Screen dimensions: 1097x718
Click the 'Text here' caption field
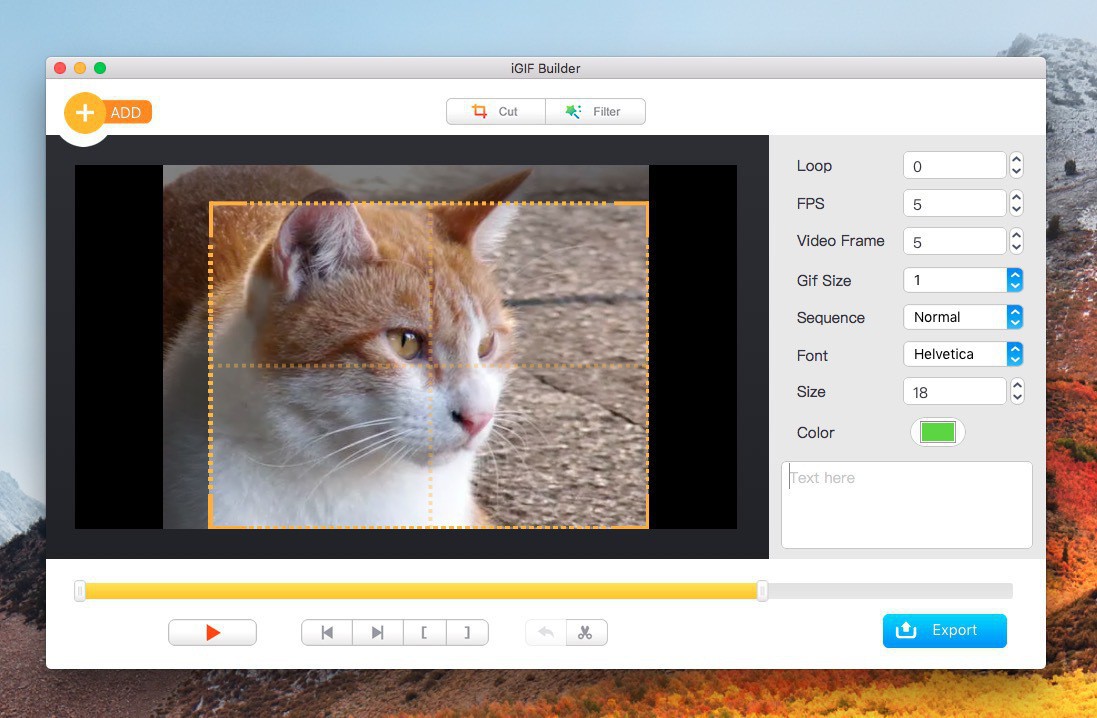click(906, 504)
